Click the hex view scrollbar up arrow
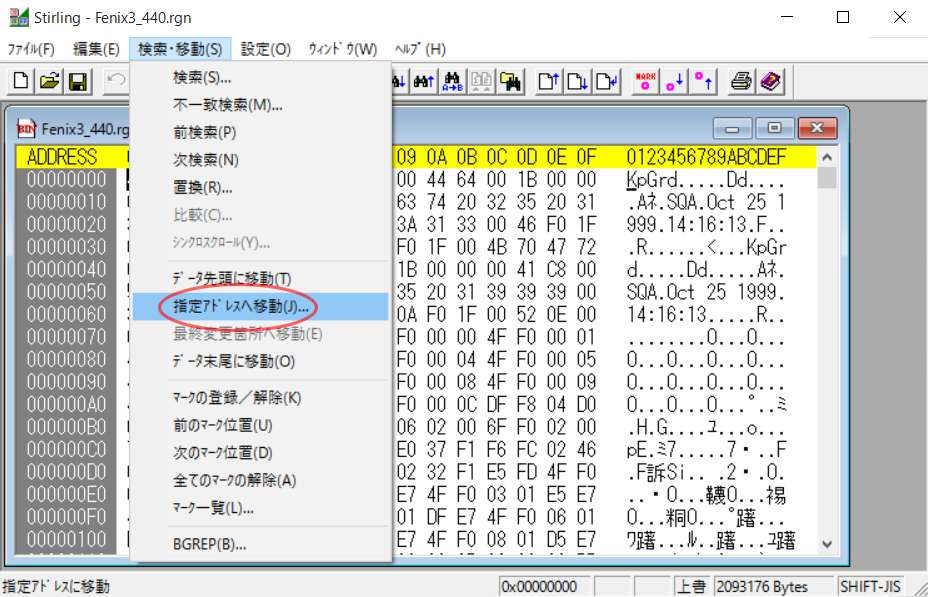The height and width of the screenshot is (597, 928). point(827,157)
